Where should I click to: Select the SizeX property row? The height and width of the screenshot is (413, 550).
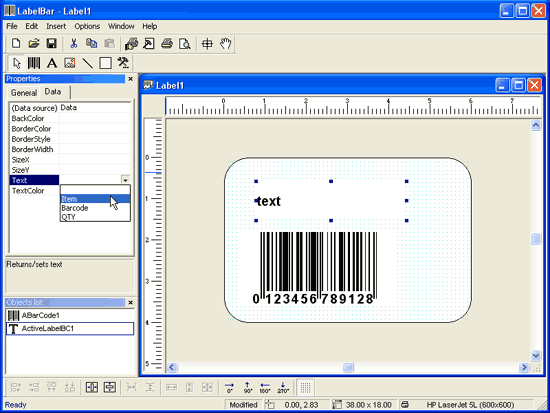[x=71, y=160]
